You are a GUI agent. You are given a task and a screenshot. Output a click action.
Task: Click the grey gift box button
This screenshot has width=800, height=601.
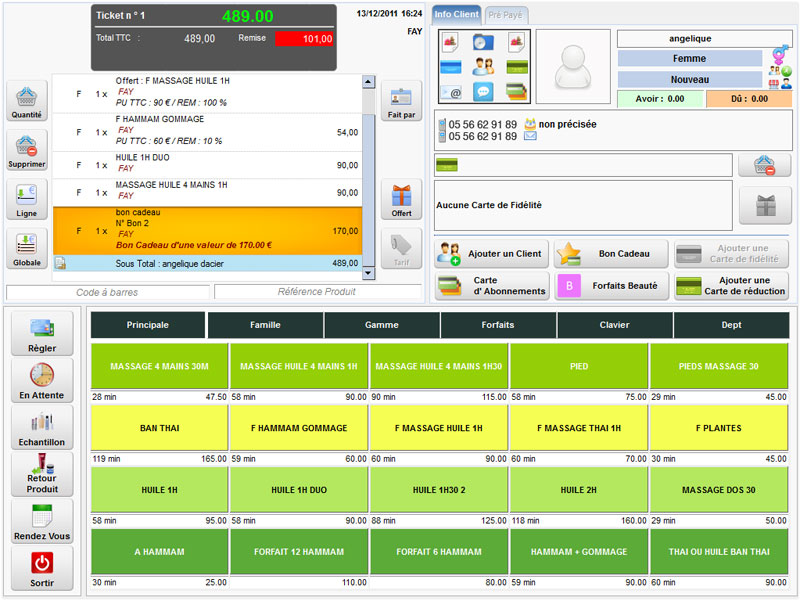(x=765, y=205)
